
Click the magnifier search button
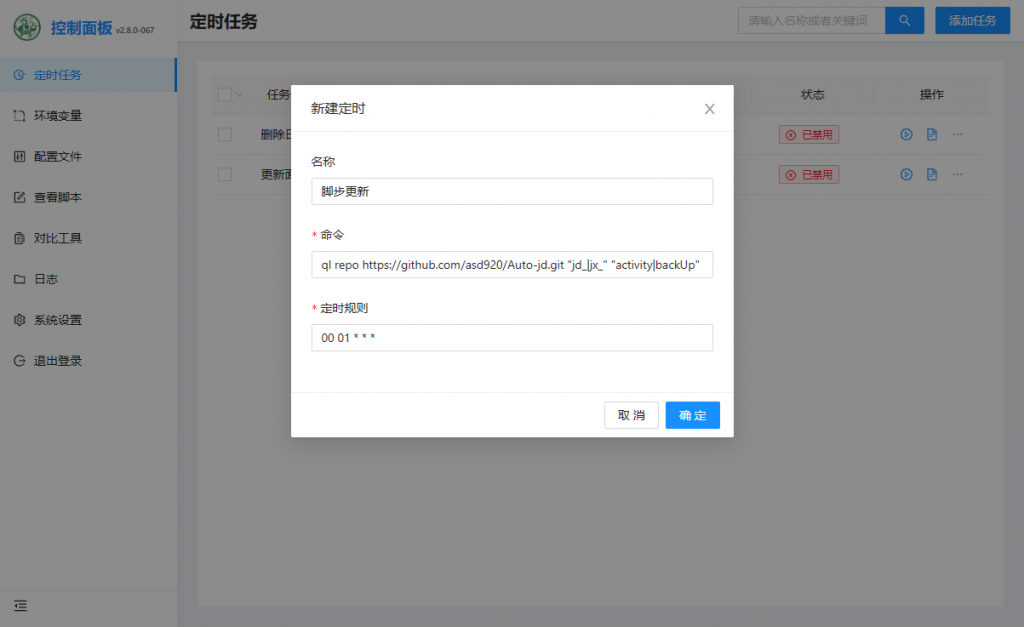tap(904, 20)
